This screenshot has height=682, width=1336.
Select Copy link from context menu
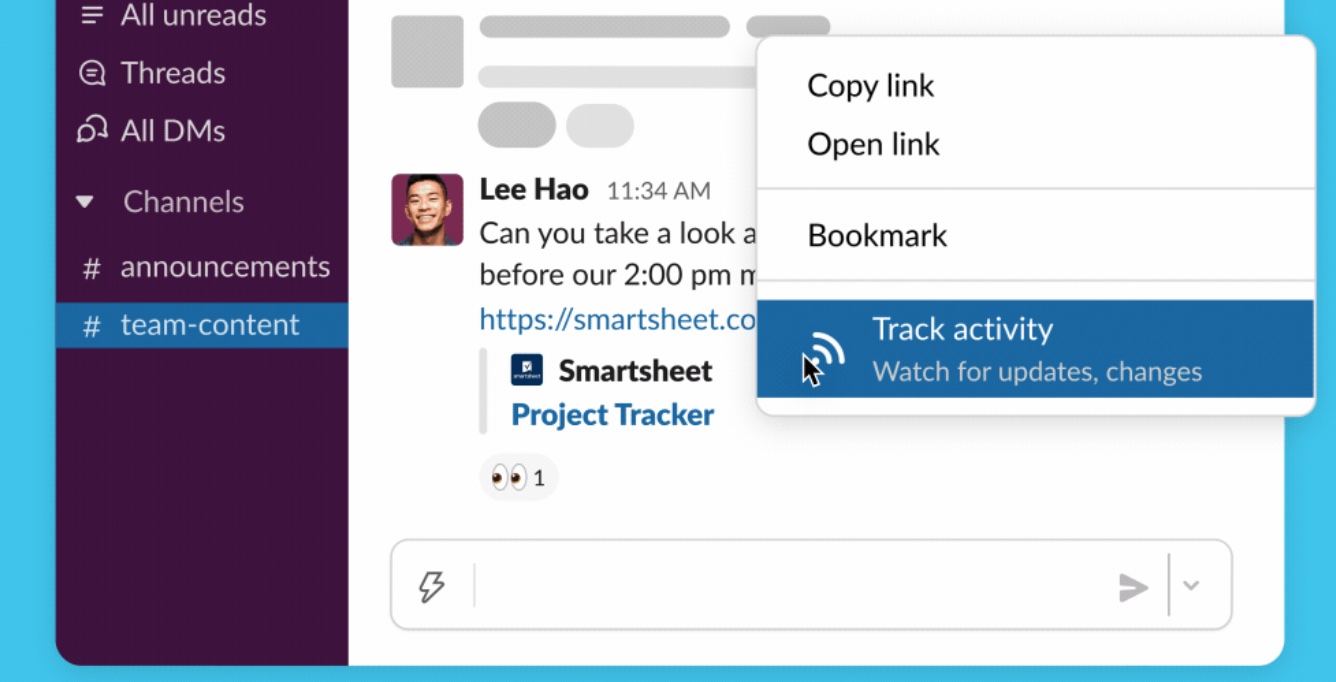(870, 86)
